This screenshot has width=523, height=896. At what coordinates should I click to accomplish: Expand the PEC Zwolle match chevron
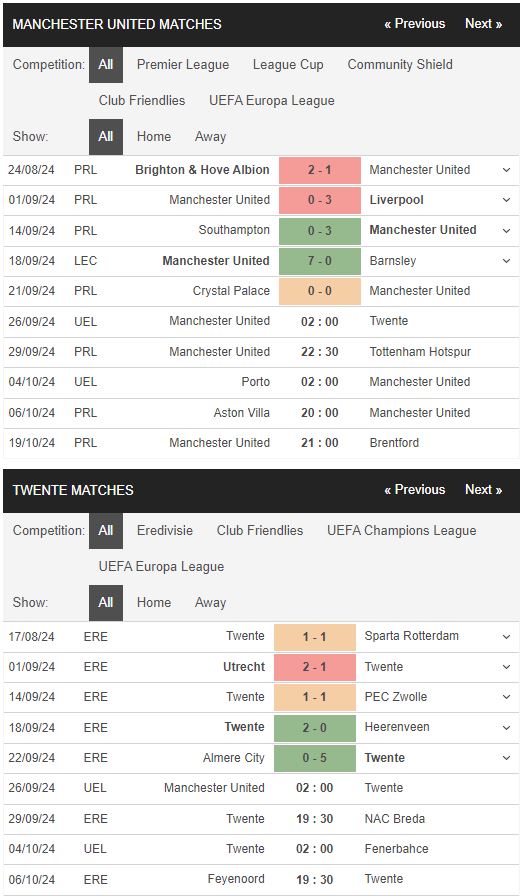(x=506, y=697)
